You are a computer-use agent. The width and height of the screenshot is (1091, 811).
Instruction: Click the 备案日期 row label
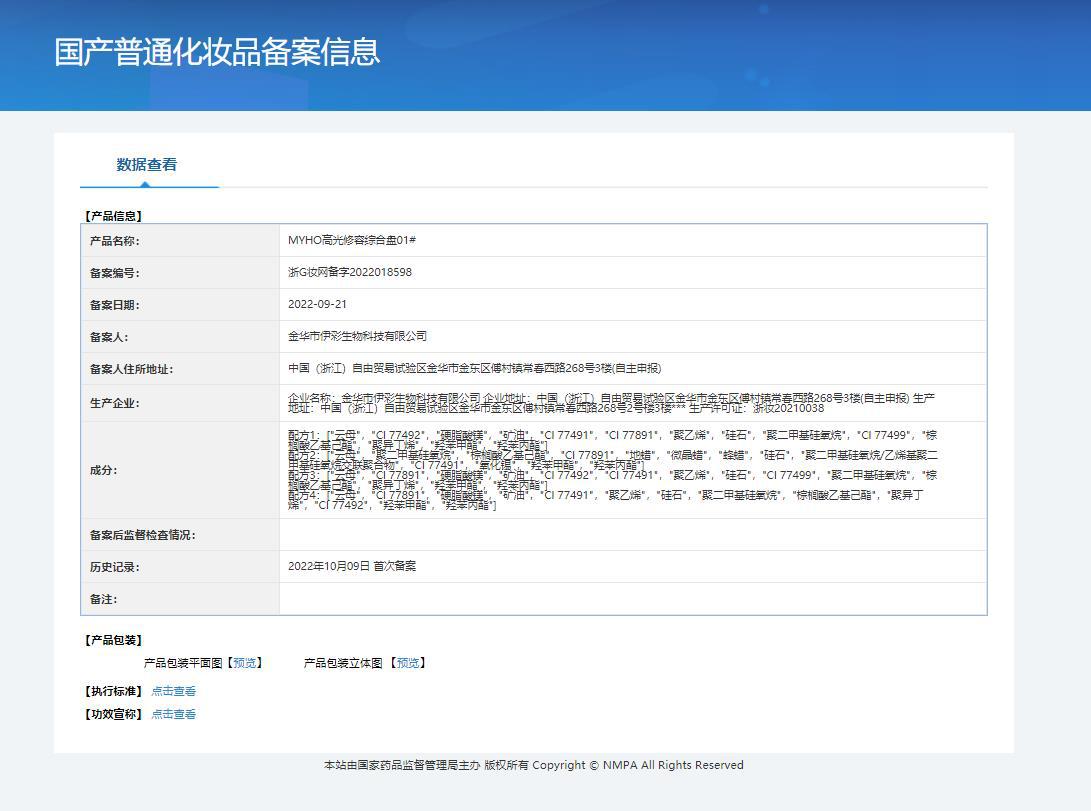tap(115, 305)
